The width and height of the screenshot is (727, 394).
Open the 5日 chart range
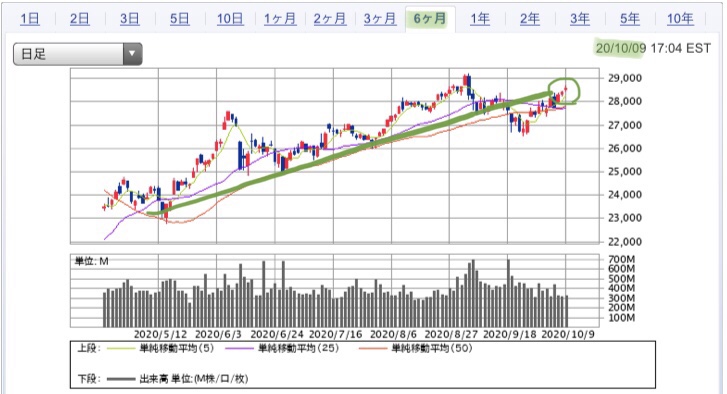coord(179,19)
